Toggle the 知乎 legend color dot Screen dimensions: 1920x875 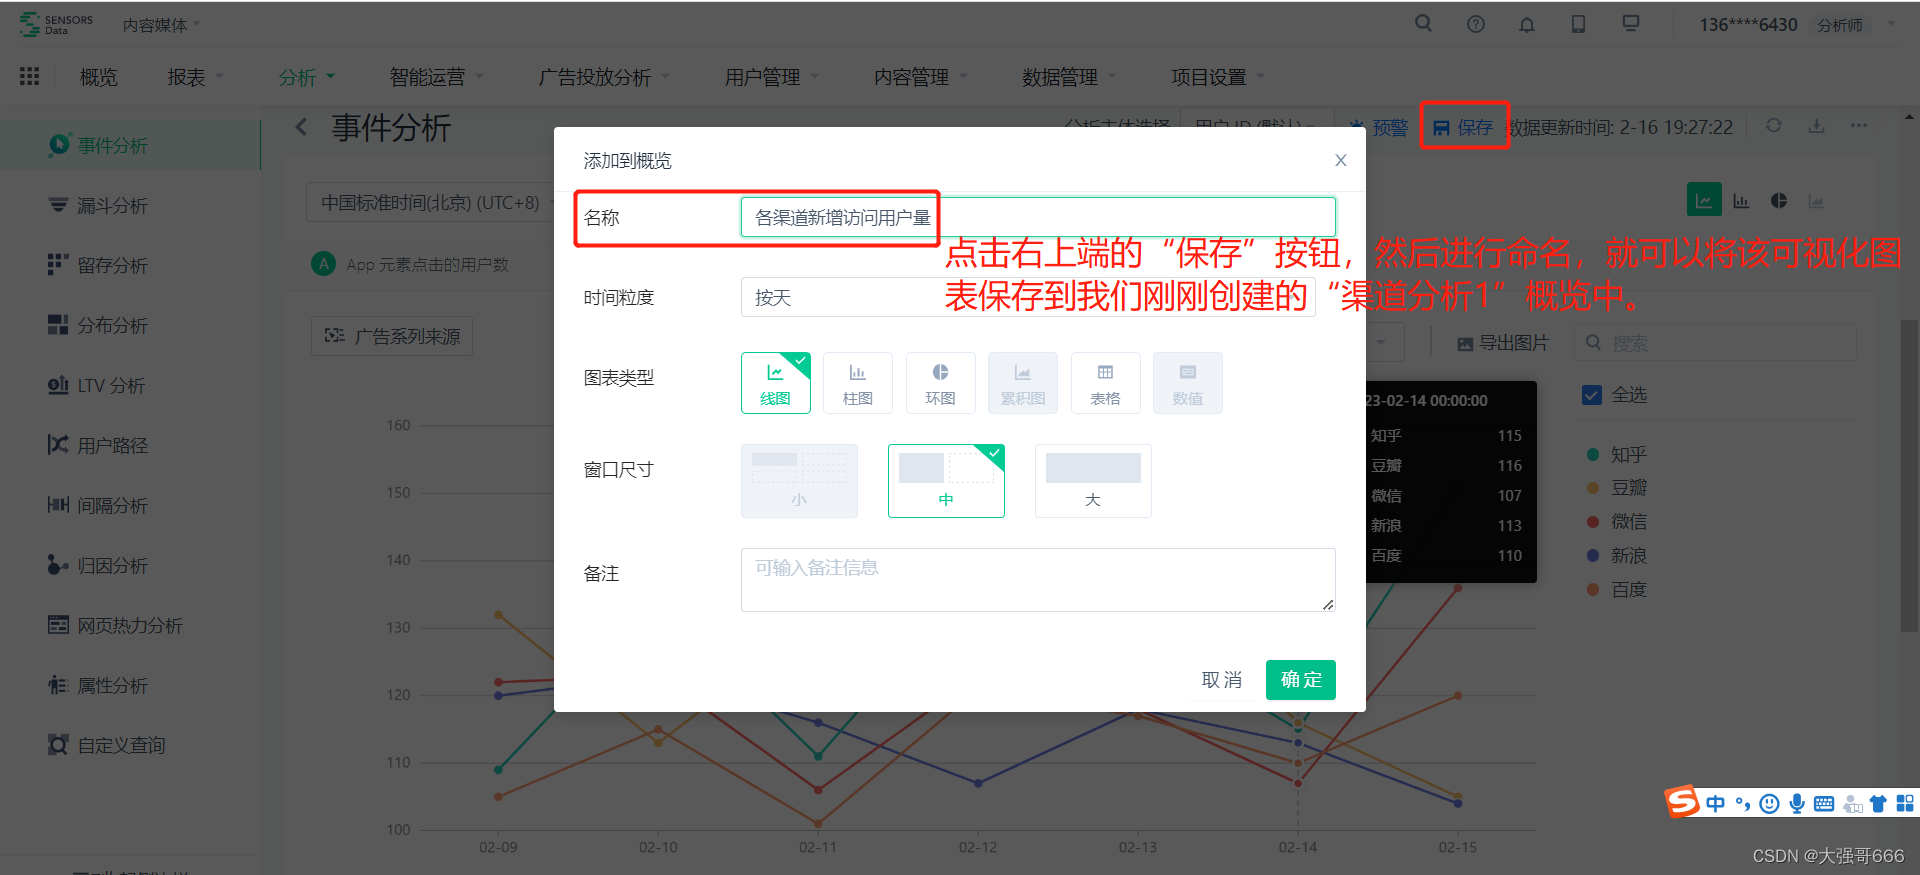click(1593, 454)
